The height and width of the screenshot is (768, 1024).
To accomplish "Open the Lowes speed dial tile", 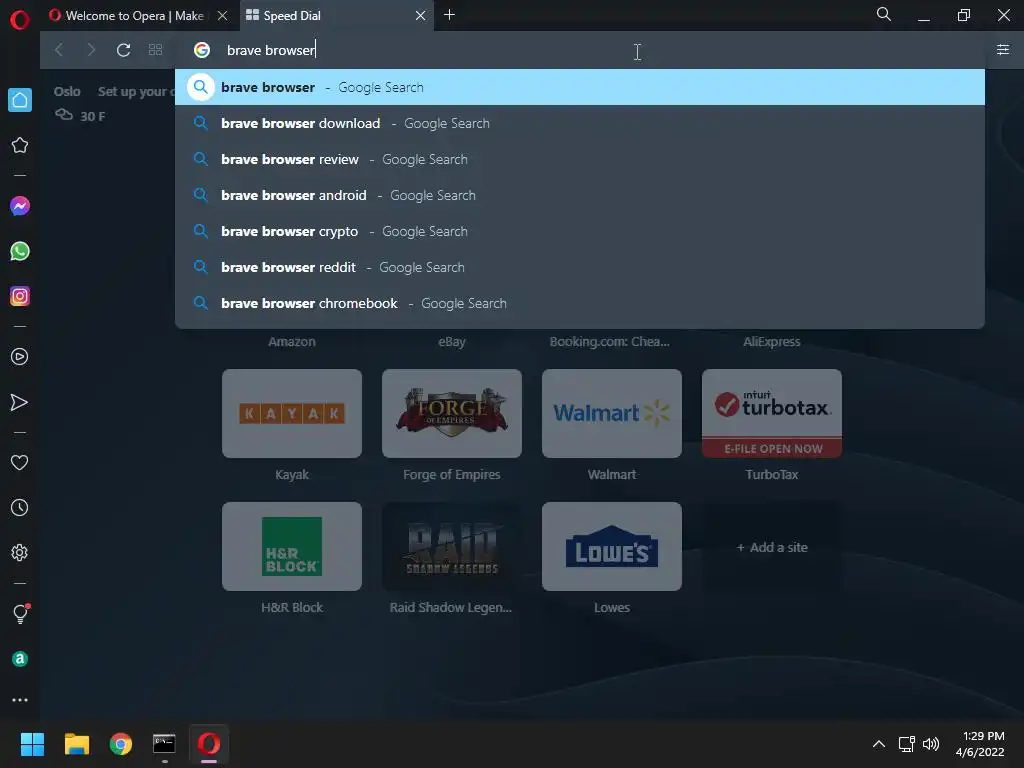I will point(612,547).
